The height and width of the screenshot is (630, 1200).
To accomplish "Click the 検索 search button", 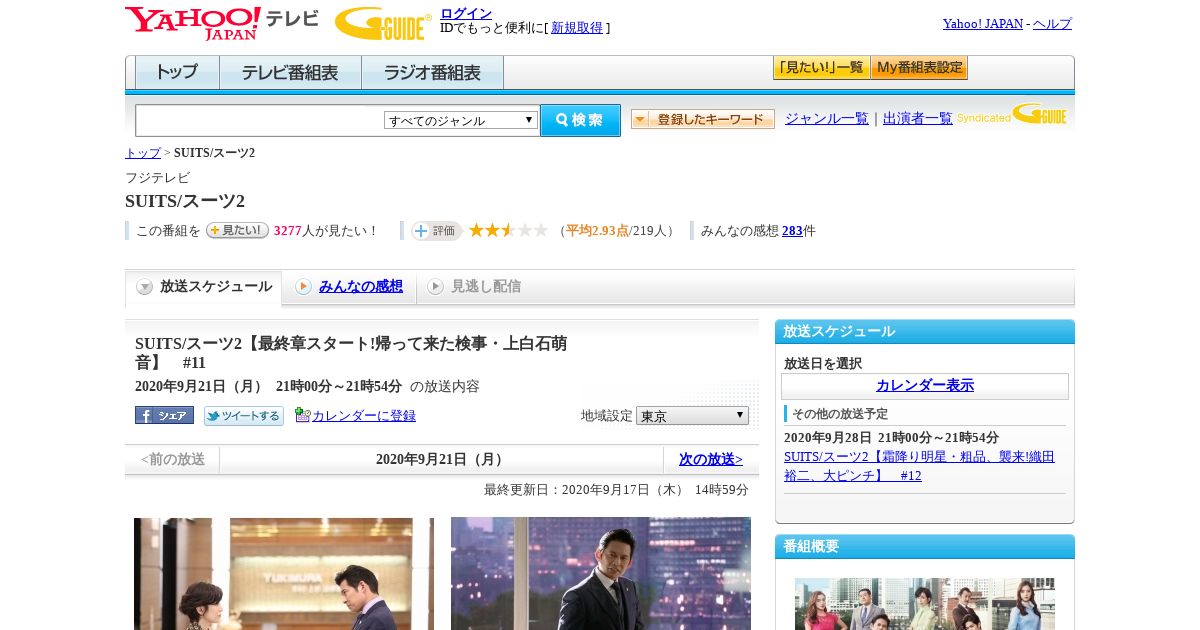I will tap(580, 120).
